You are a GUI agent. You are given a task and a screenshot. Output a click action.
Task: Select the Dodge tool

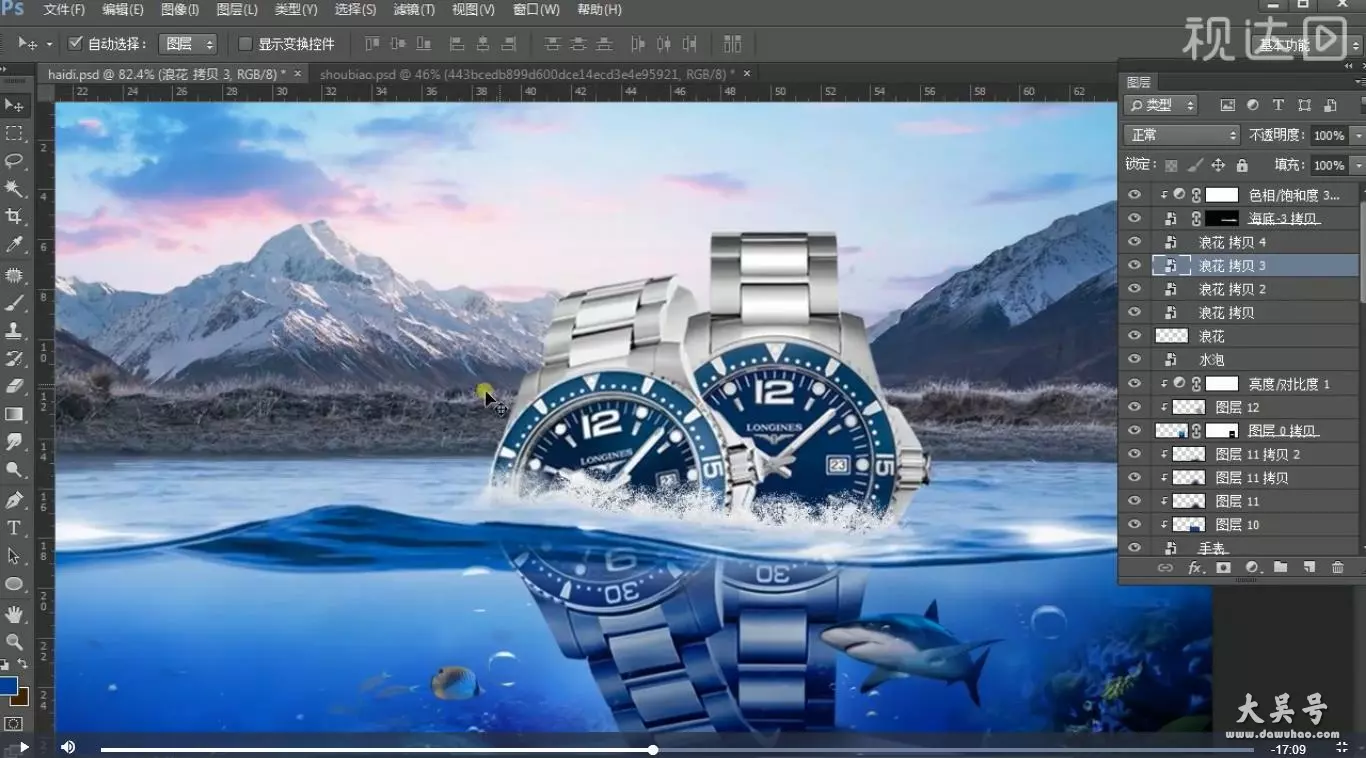(14, 470)
